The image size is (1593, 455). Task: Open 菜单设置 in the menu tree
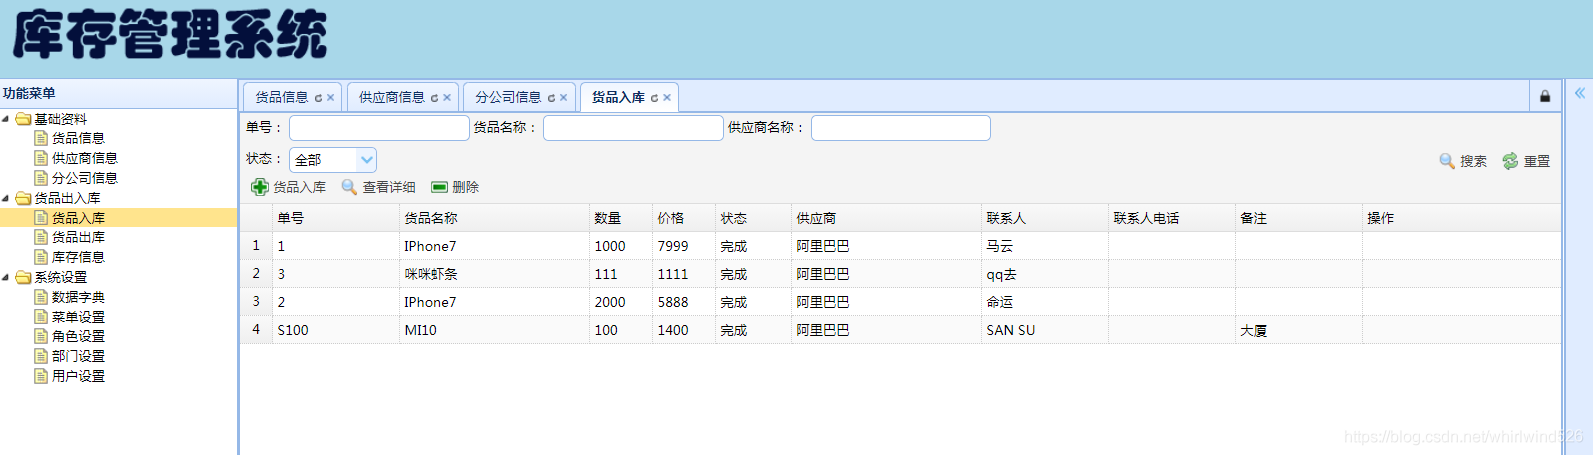(78, 317)
